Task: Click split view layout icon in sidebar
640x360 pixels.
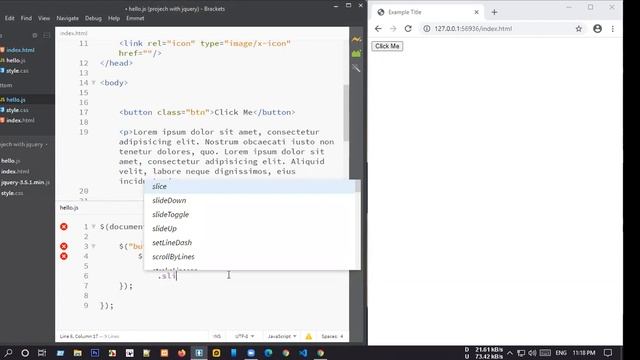Action: (47, 36)
